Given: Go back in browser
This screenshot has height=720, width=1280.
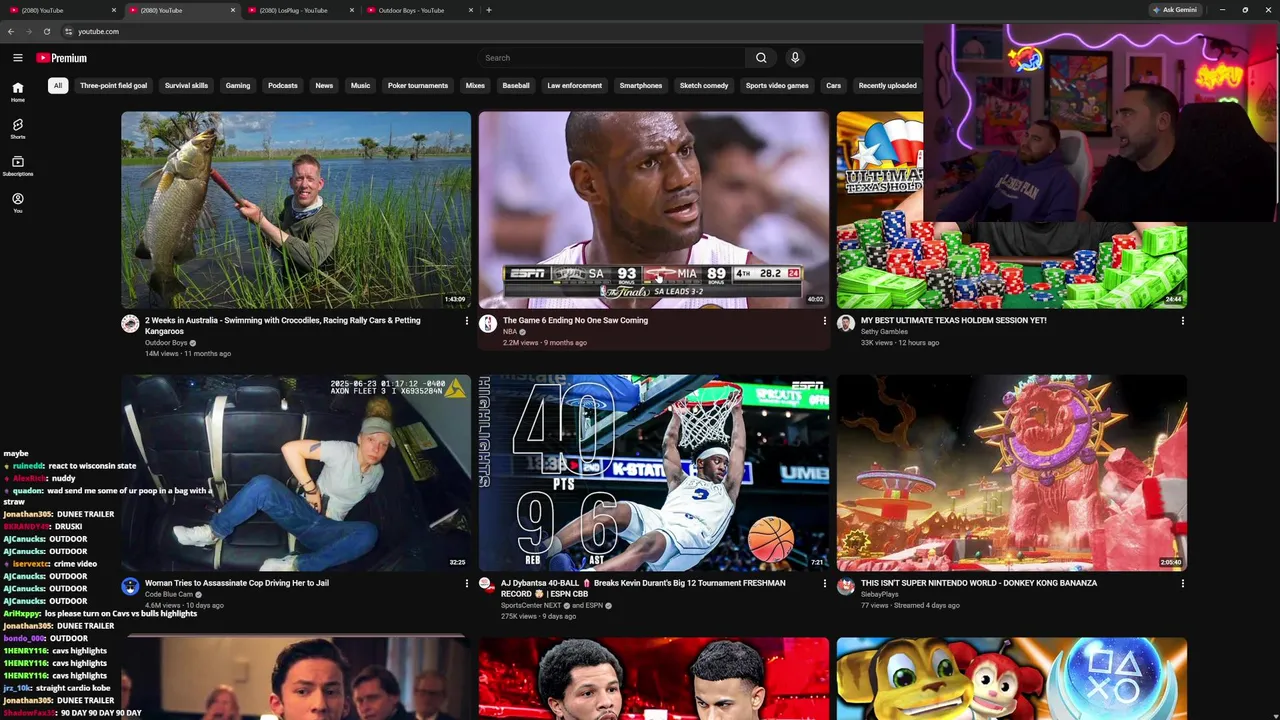Looking at the screenshot, I should click(x=11, y=31).
